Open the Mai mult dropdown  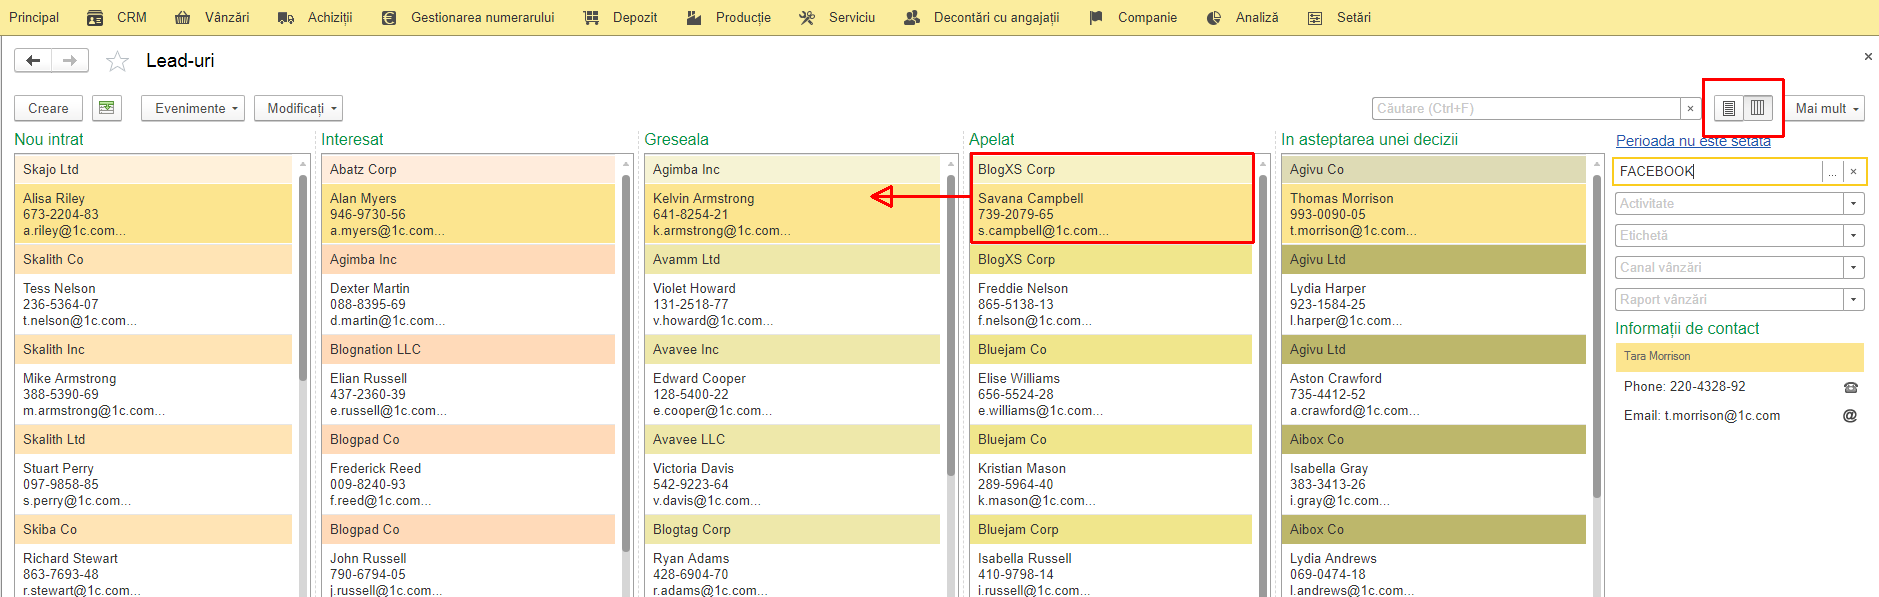click(x=1826, y=108)
